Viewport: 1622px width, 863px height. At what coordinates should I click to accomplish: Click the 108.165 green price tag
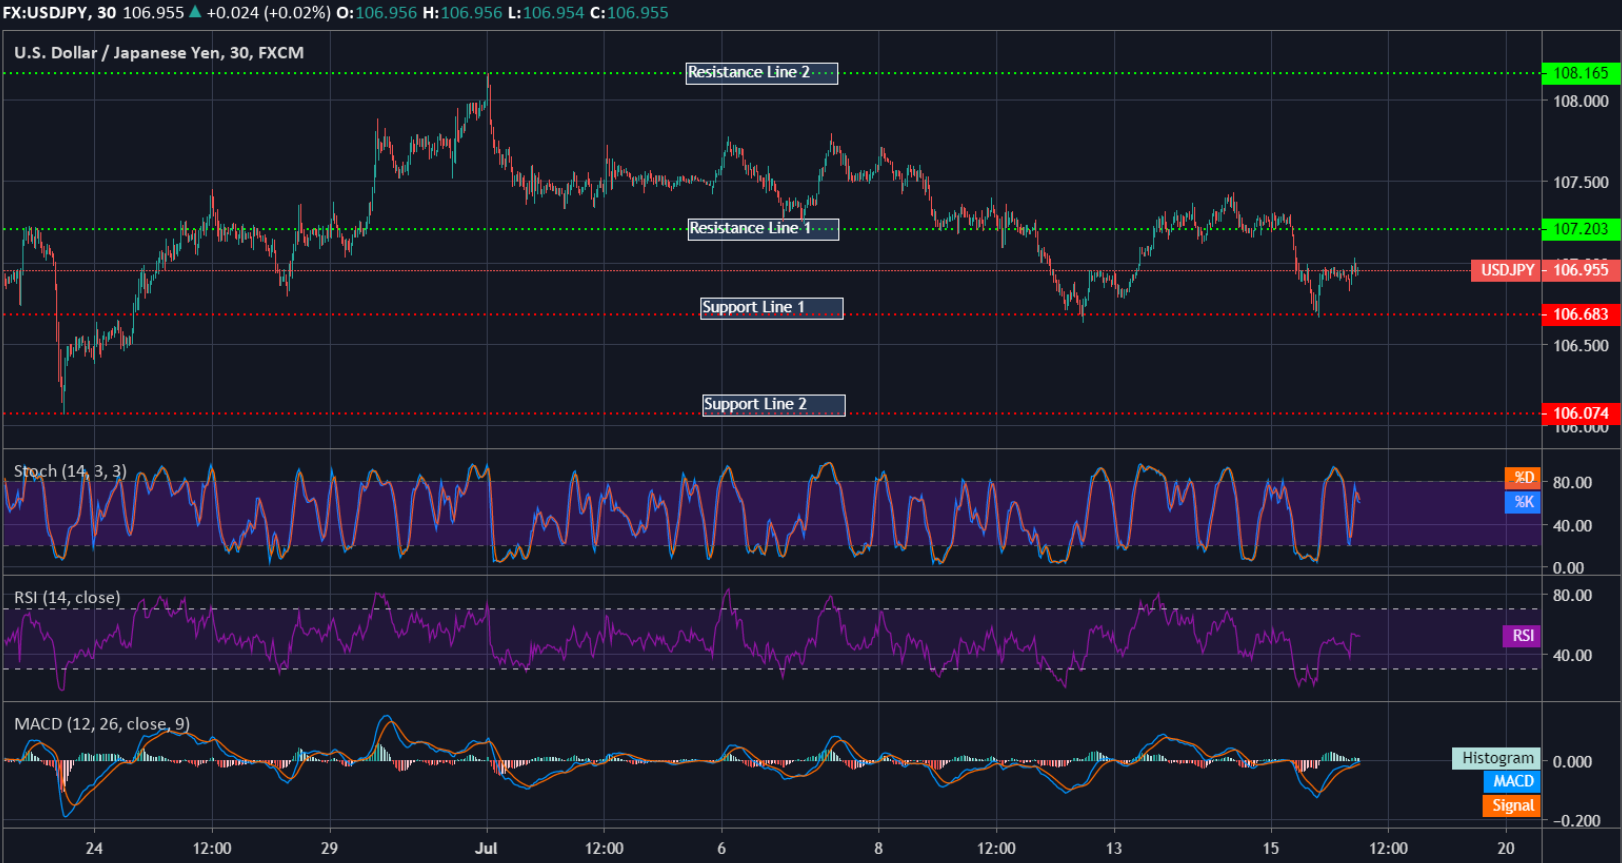[1580, 73]
